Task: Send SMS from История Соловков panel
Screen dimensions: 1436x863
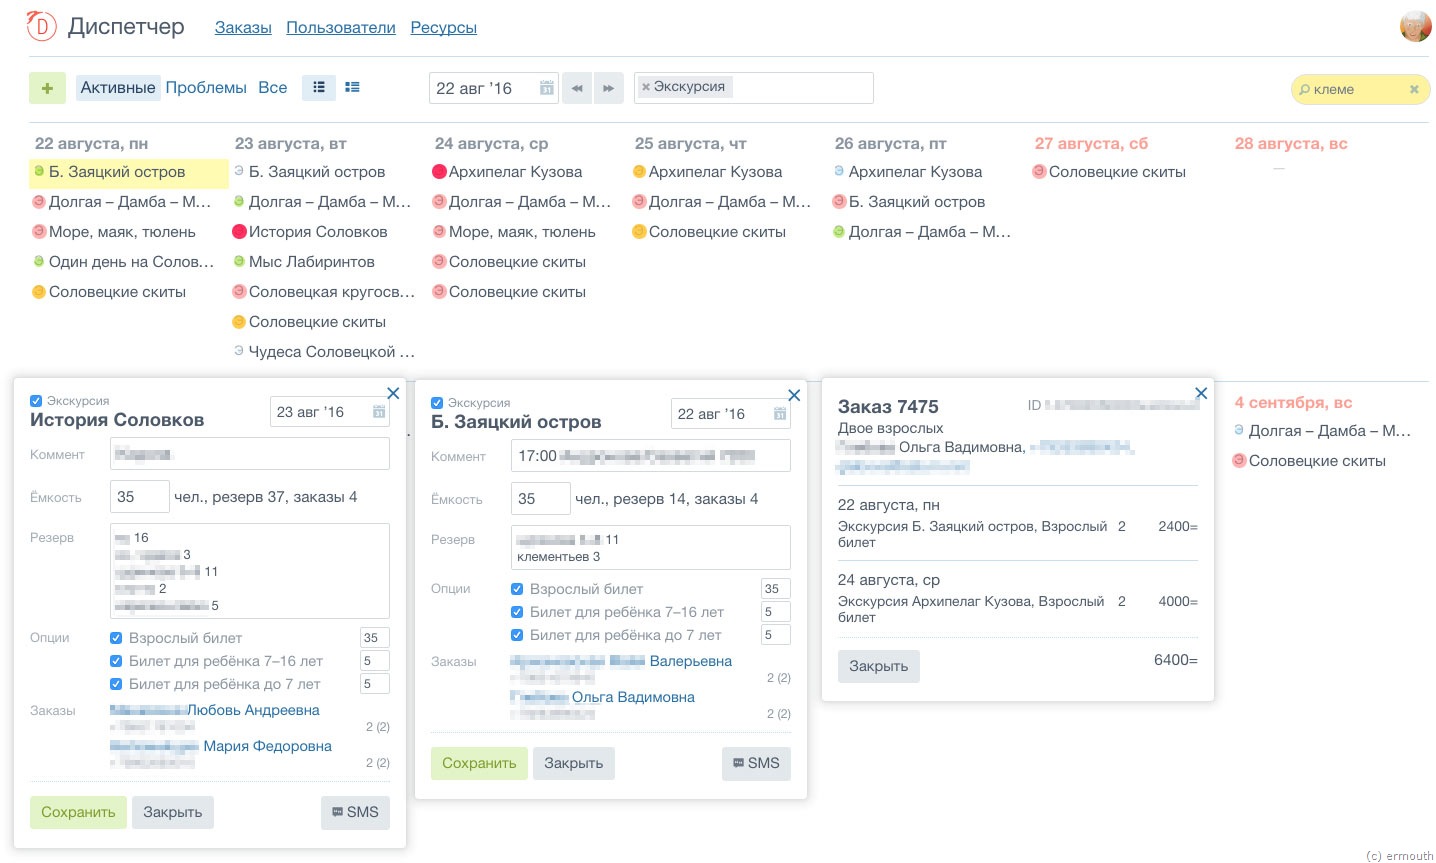Action: click(355, 812)
